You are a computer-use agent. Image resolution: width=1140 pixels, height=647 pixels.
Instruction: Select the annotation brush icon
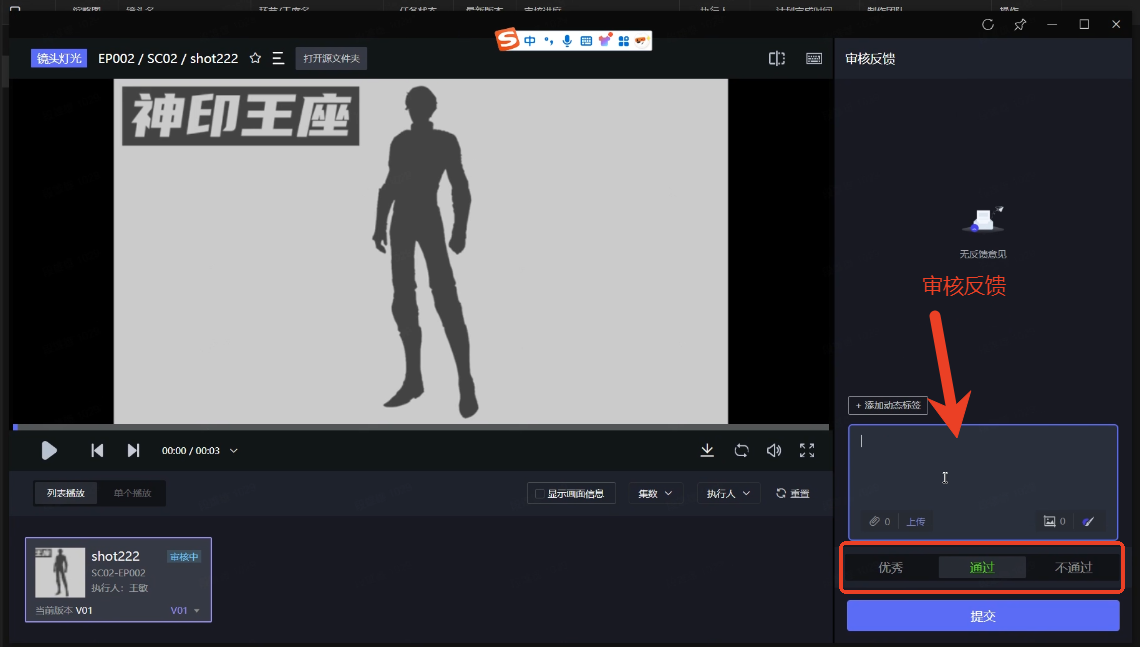tap(1088, 521)
